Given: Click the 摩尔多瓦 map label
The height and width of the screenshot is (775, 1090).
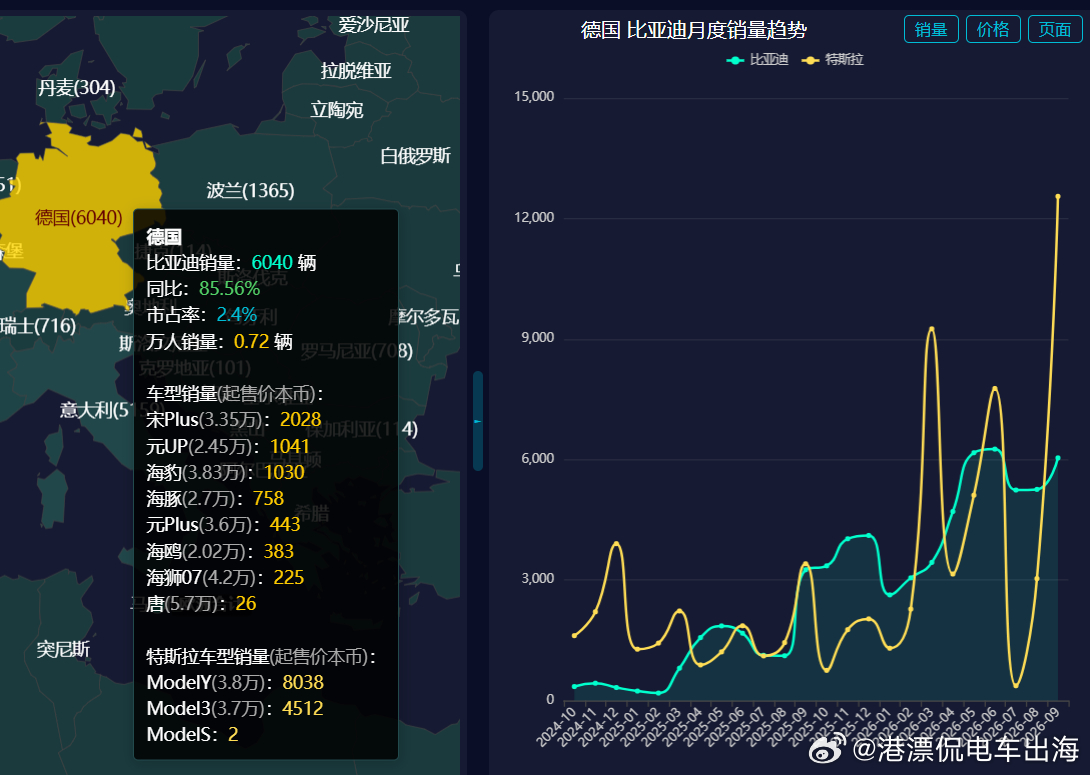Looking at the screenshot, I should click(424, 318).
